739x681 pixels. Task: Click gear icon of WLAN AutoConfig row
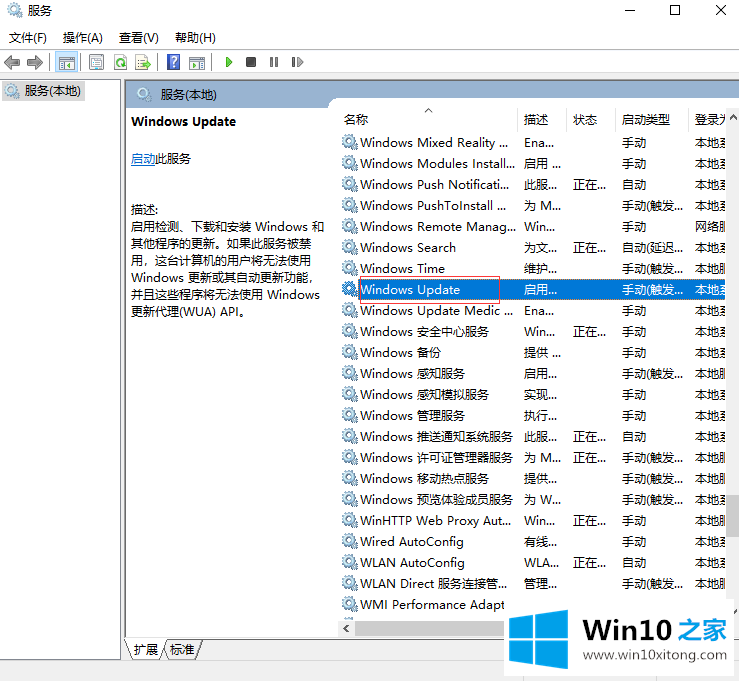[x=349, y=562]
